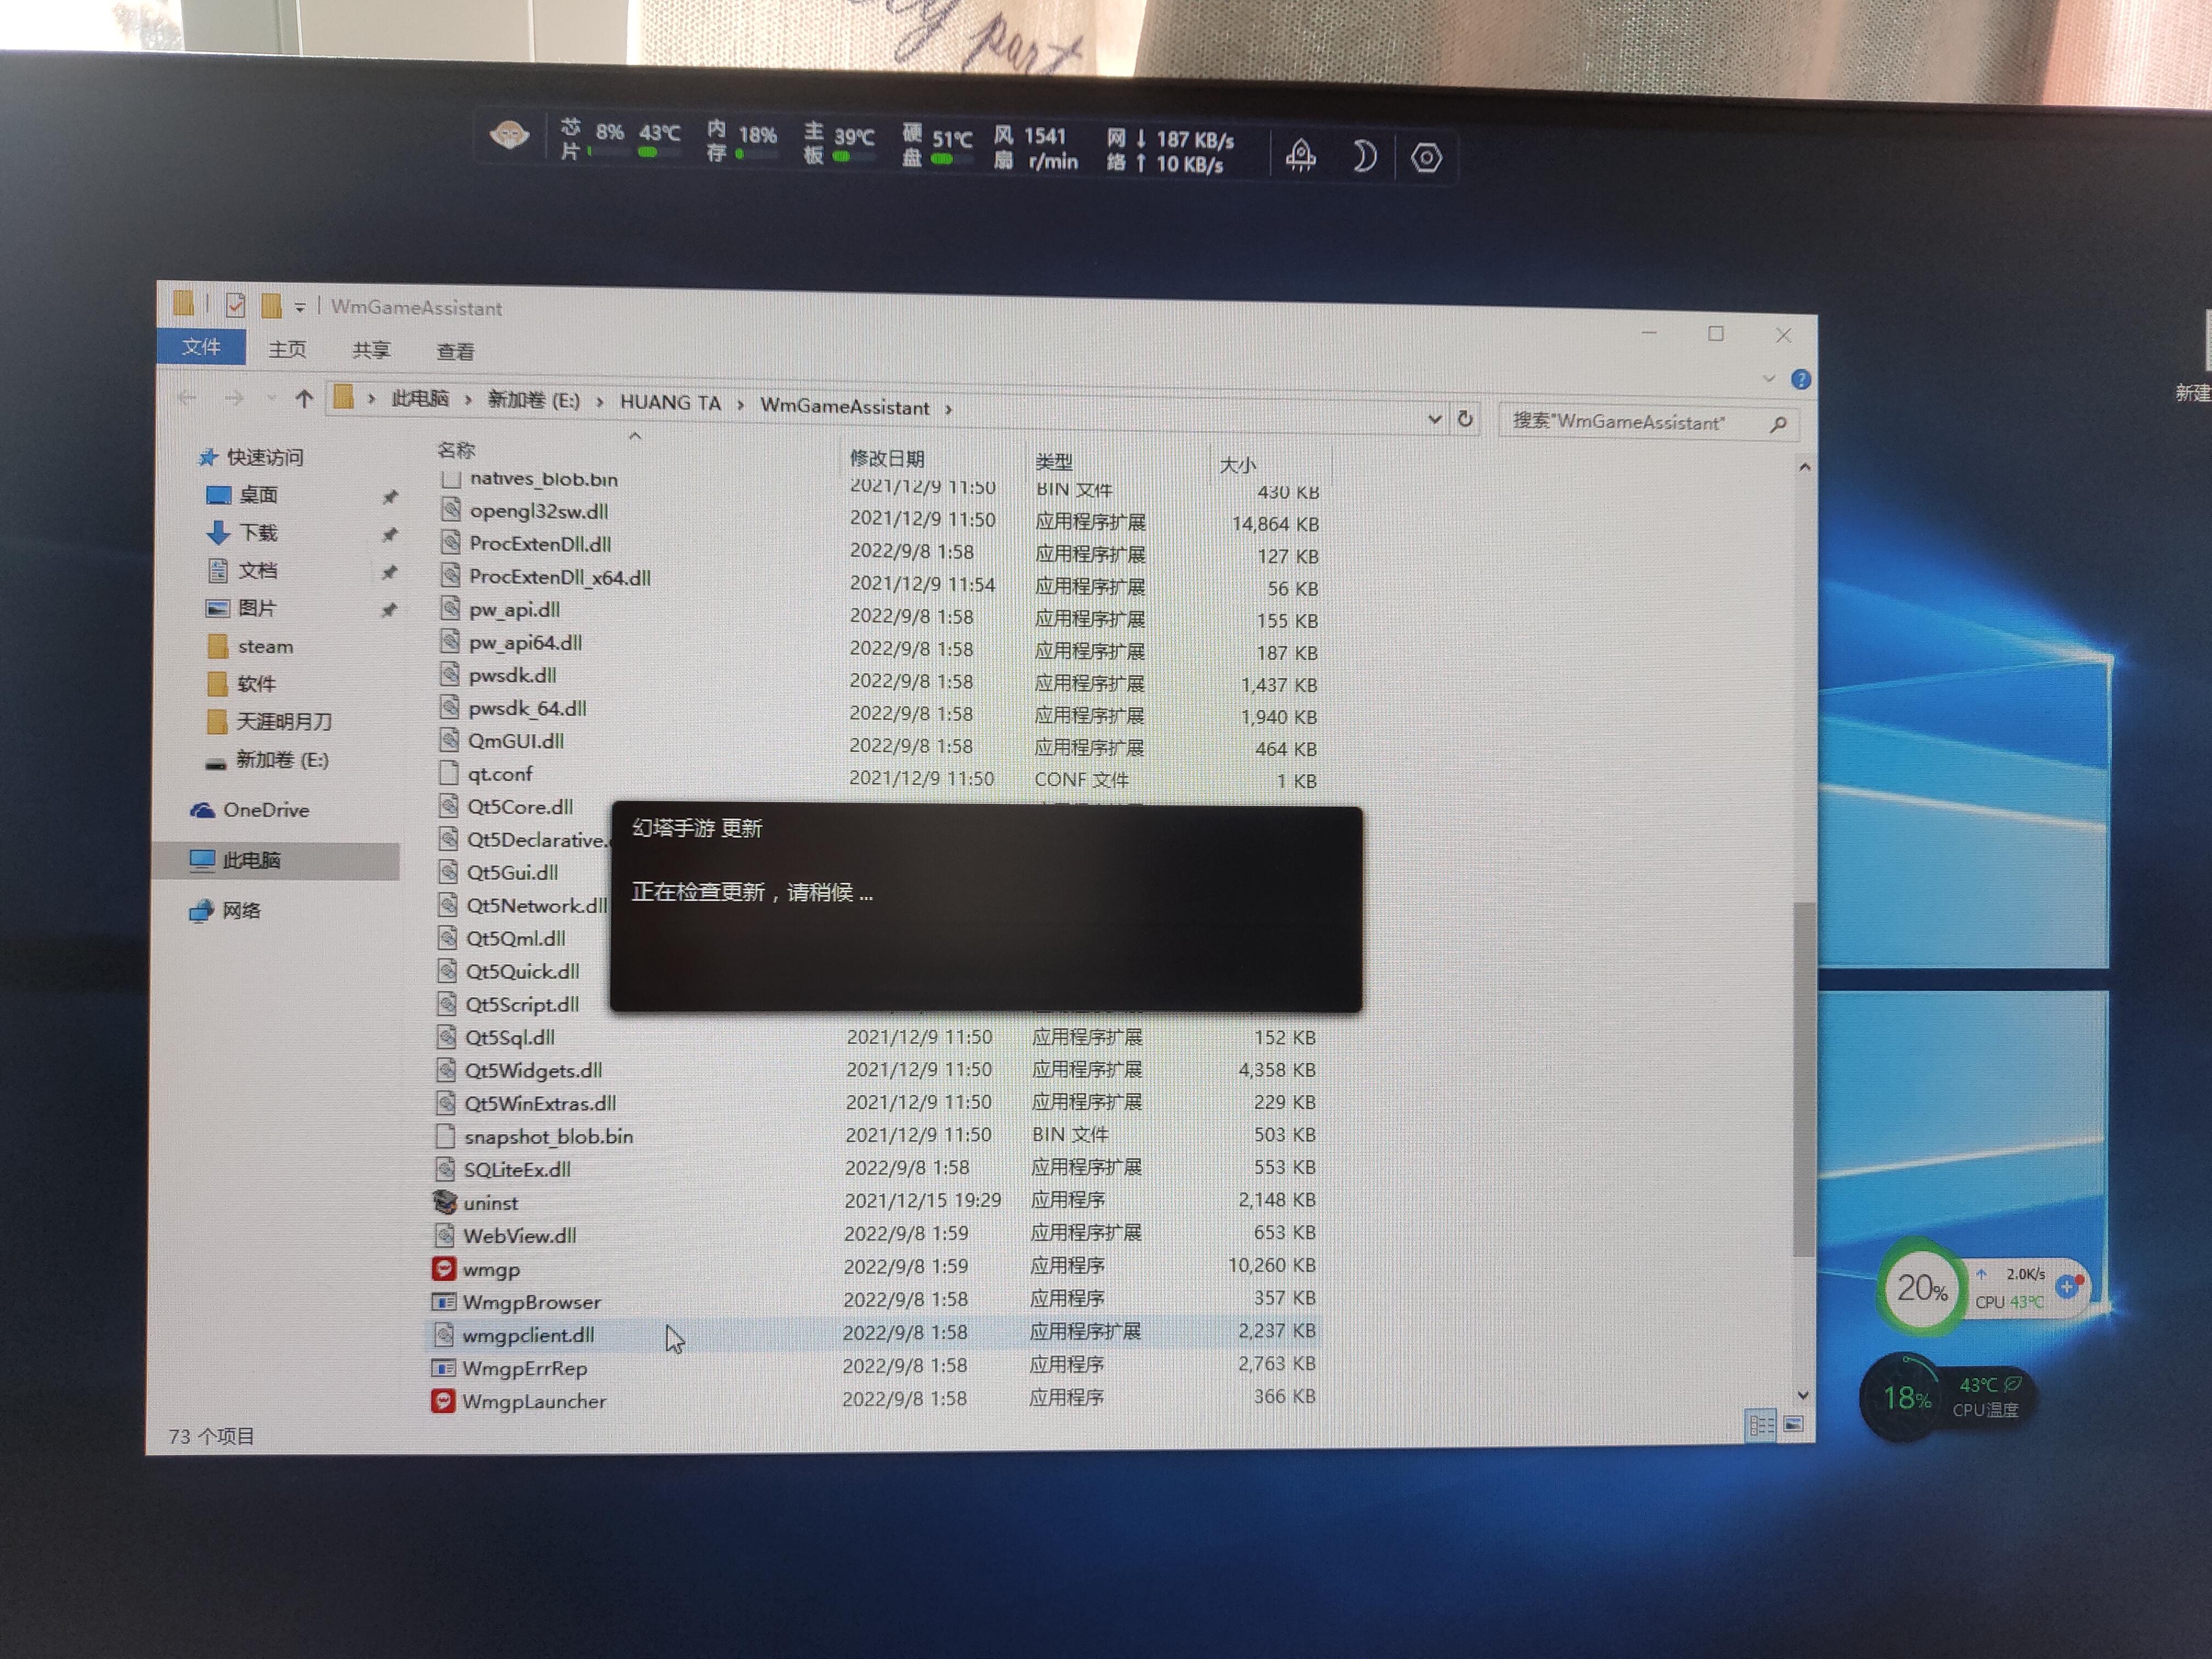Switch to details view layout icon
Image resolution: width=2212 pixels, height=1659 pixels.
(x=1760, y=1424)
